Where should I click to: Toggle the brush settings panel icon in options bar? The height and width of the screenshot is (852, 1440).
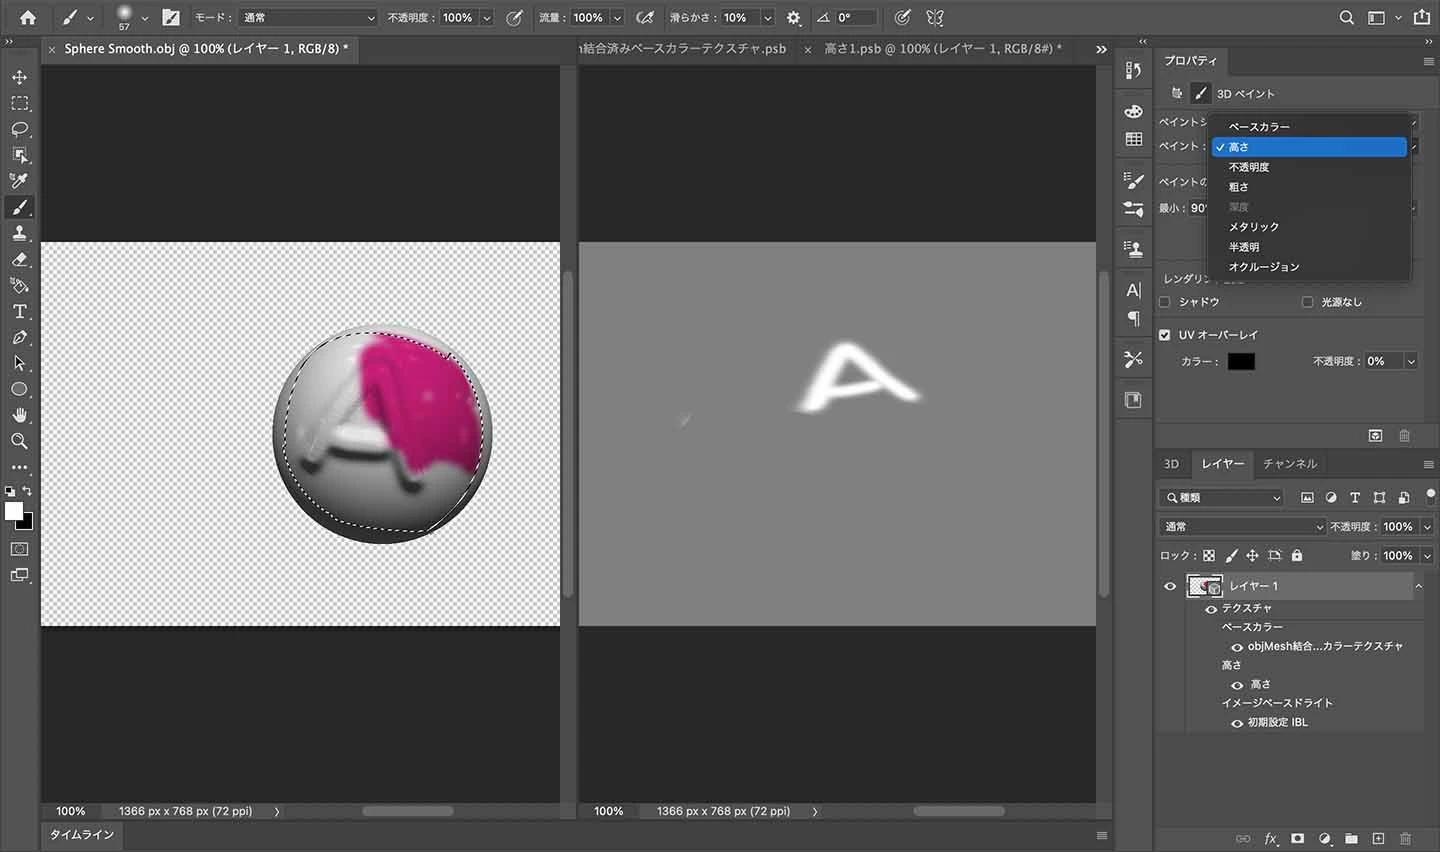click(x=171, y=17)
